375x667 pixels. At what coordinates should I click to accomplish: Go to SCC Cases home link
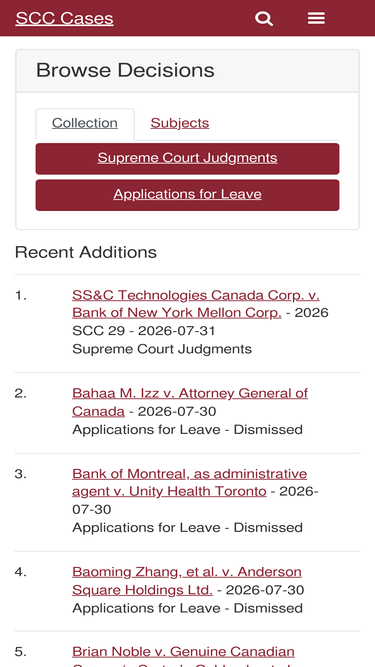click(65, 18)
